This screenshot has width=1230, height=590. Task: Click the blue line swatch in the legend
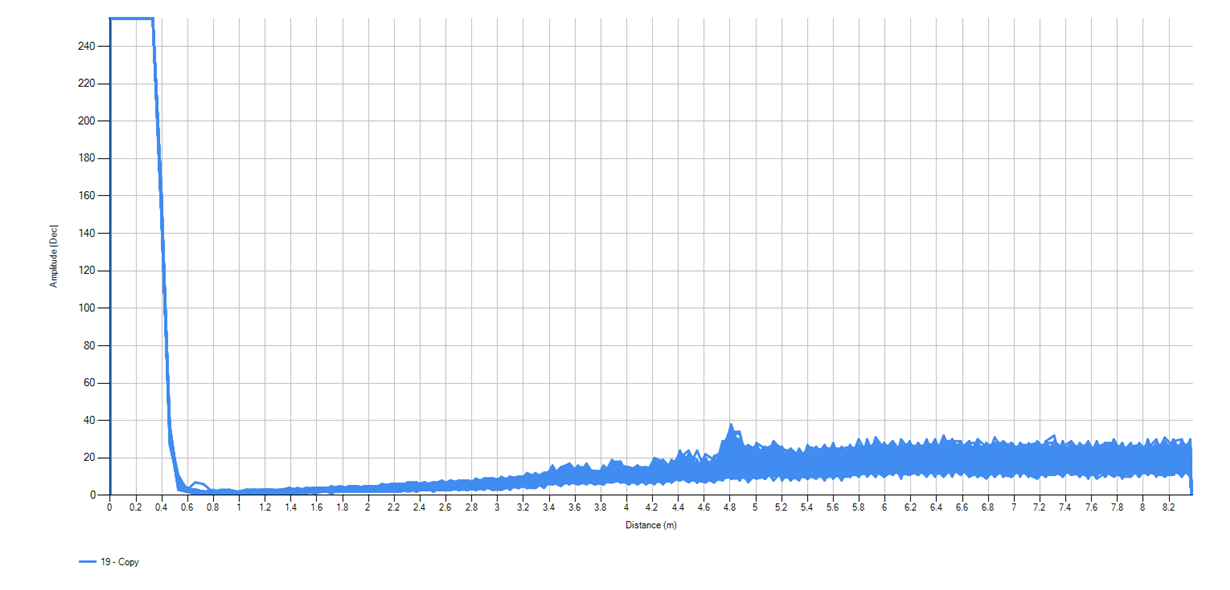pyautogui.click(x=87, y=562)
